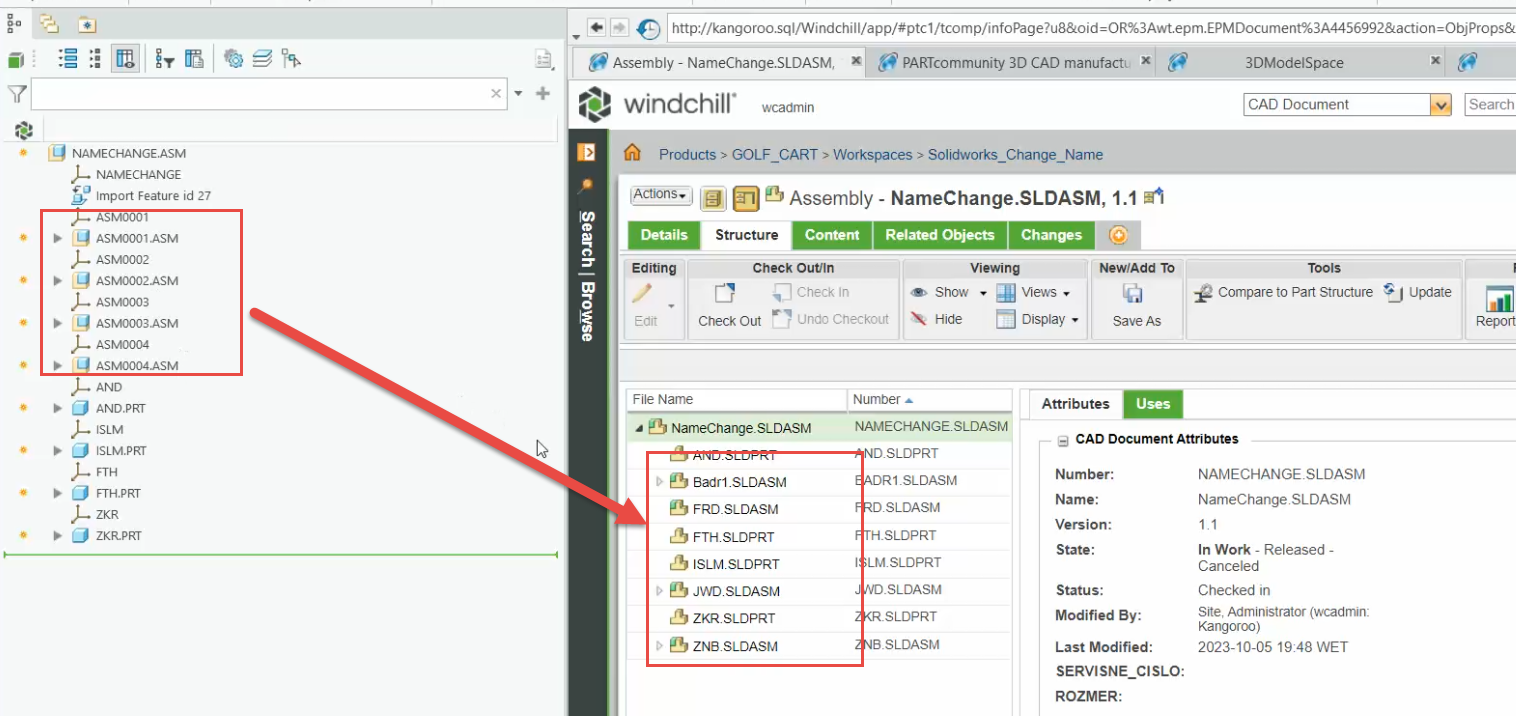Expand the ASM0001.ASM node
Image resolution: width=1516 pixels, height=716 pixels.
57,238
